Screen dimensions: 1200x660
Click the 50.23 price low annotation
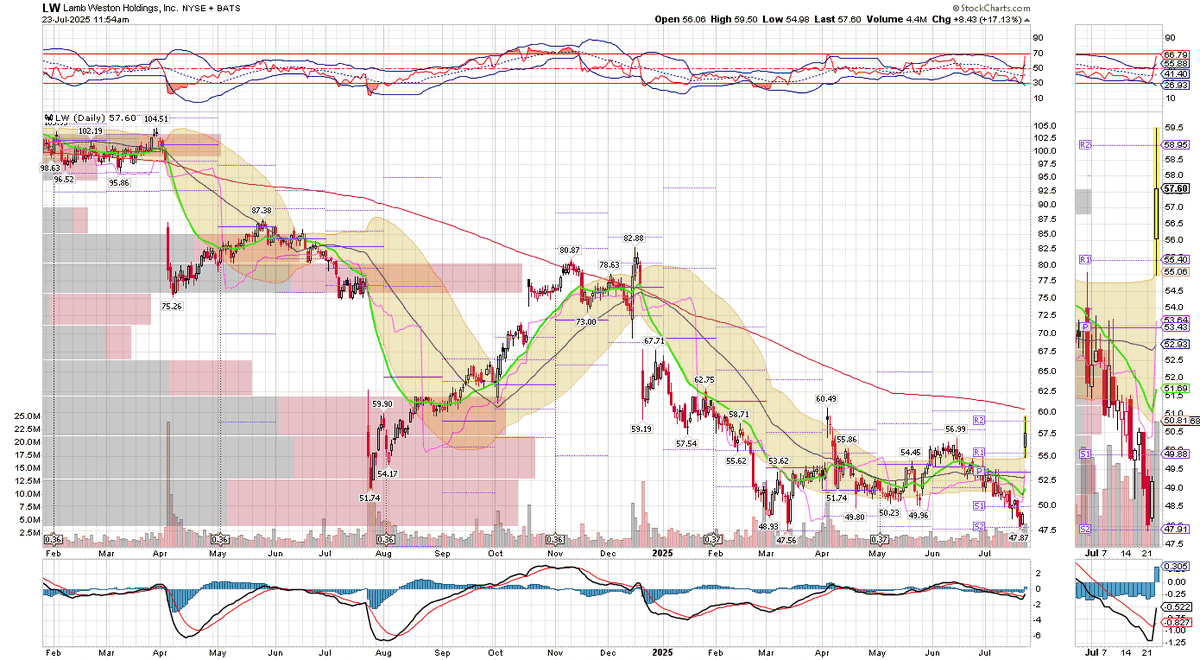[x=889, y=512]
